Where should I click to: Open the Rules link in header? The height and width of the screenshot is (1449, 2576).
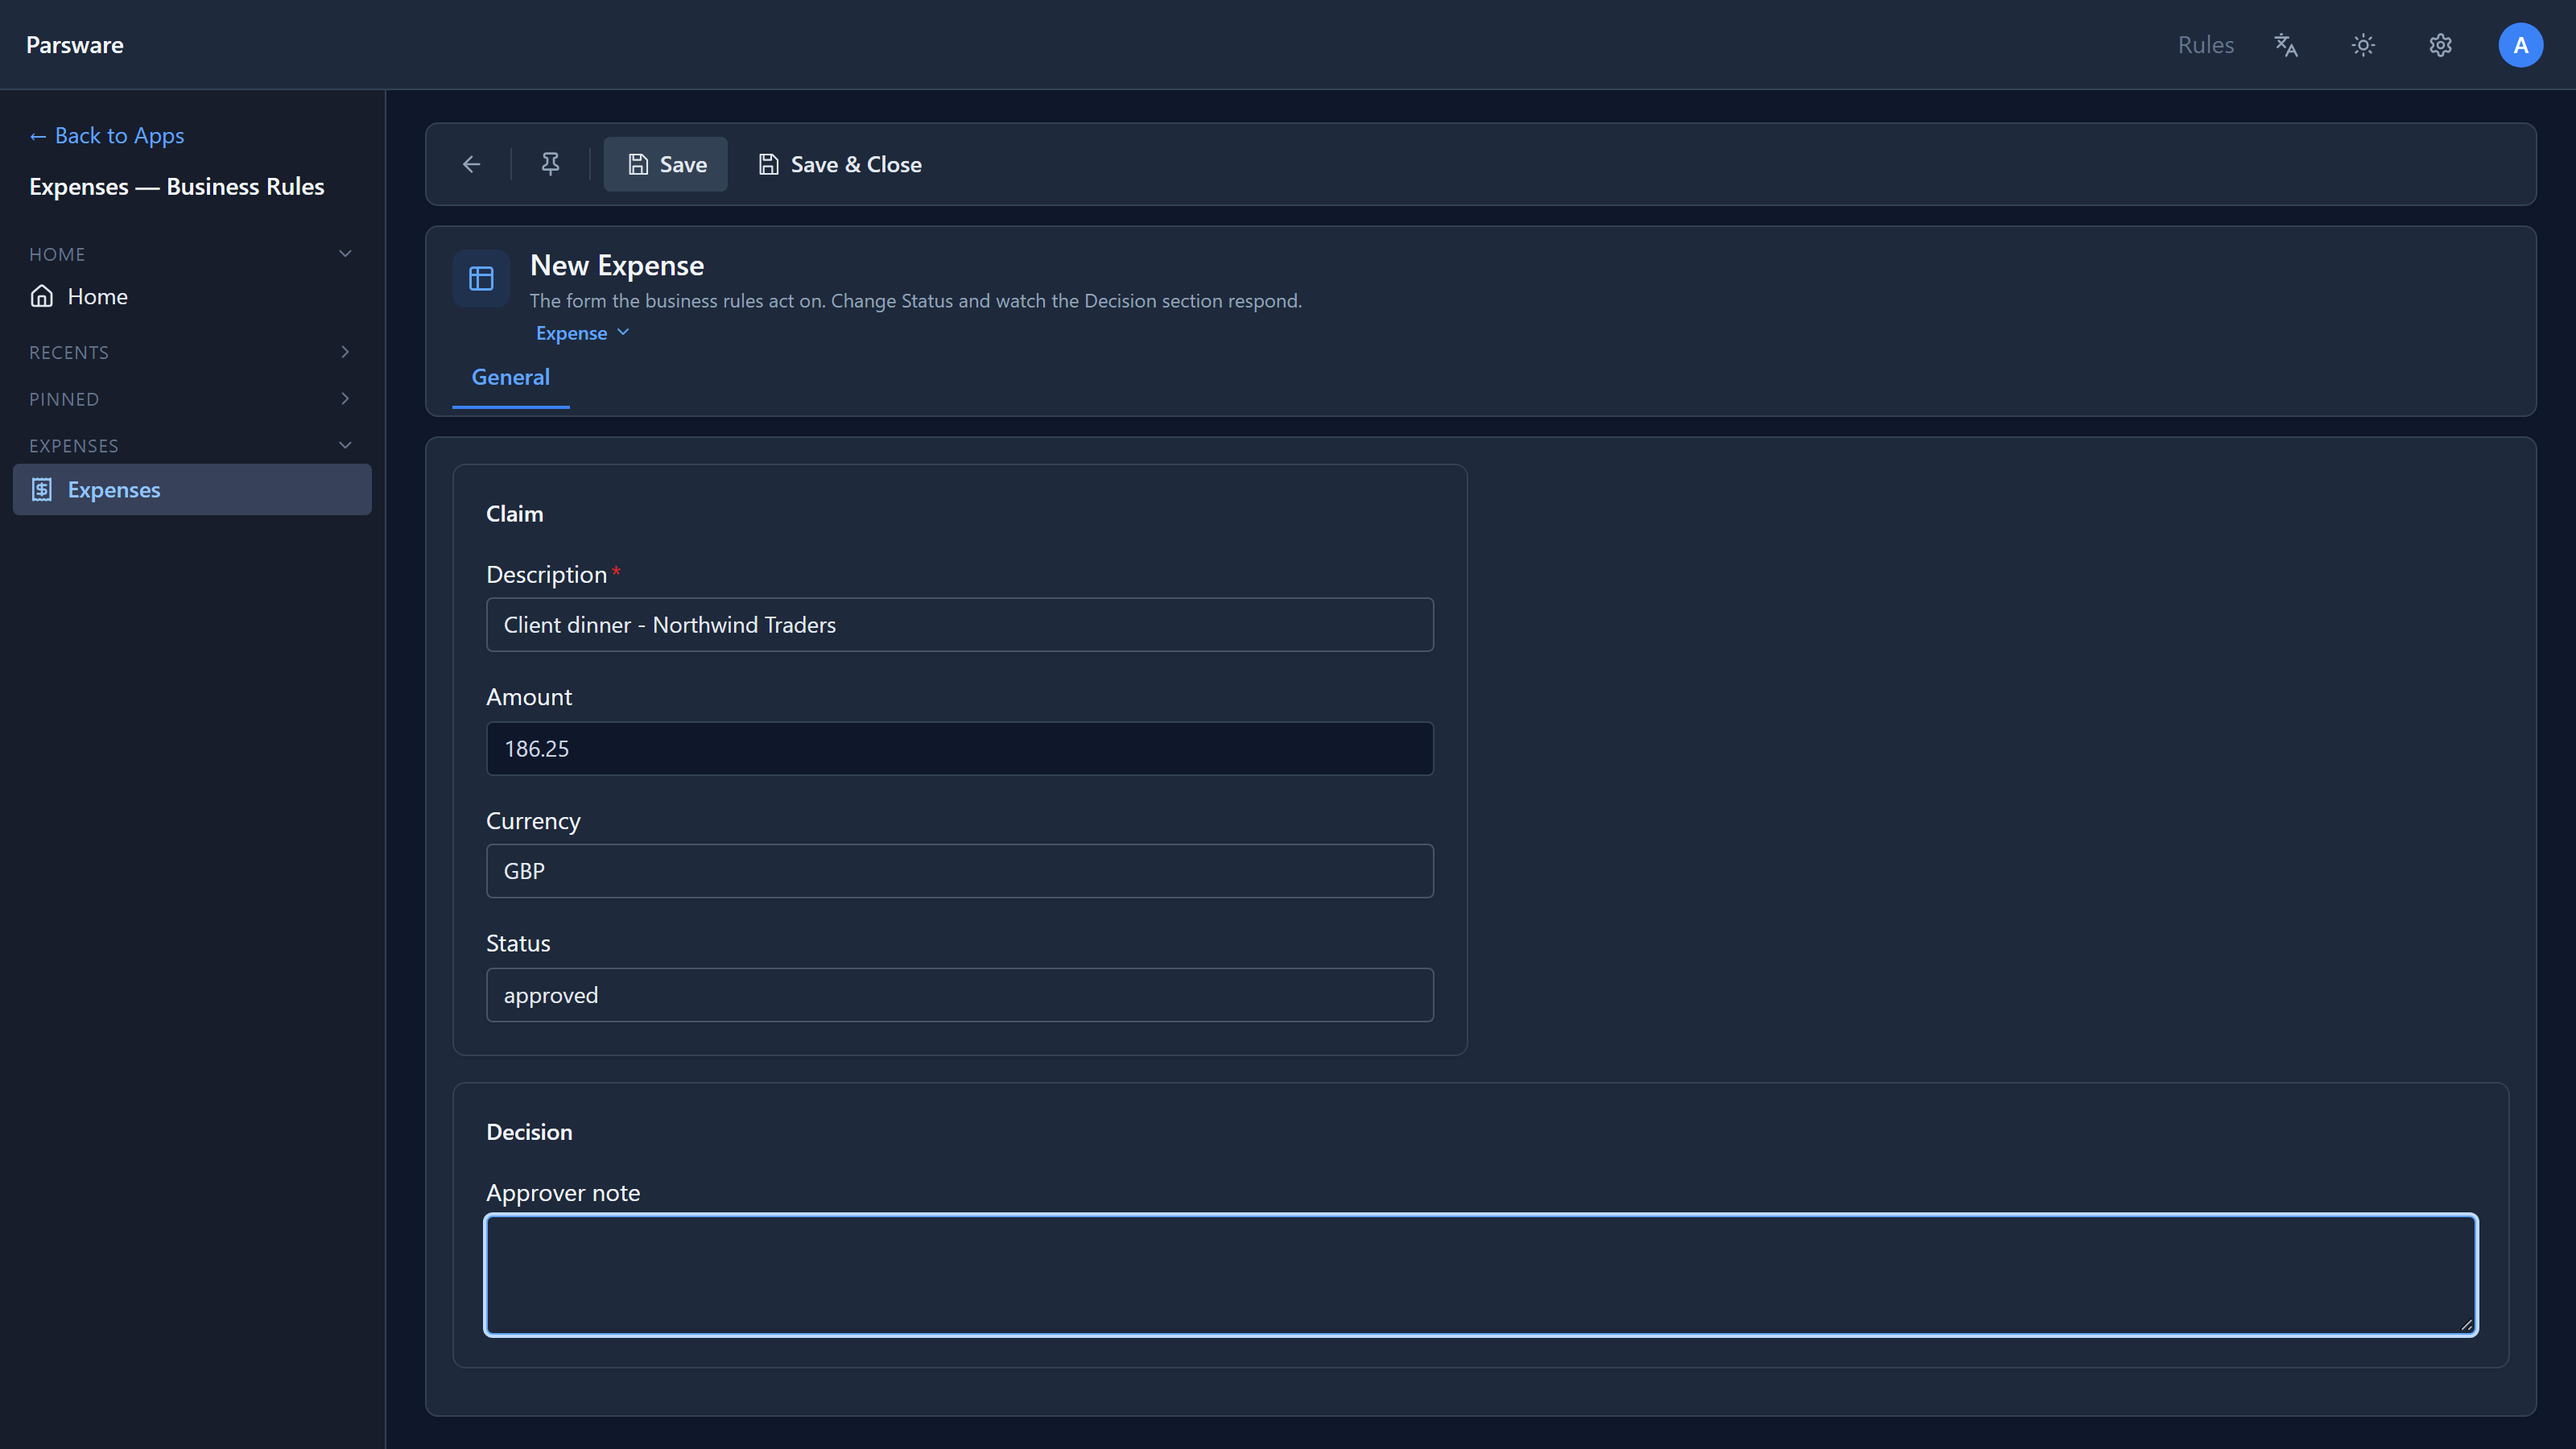(x=2205, y=45)
